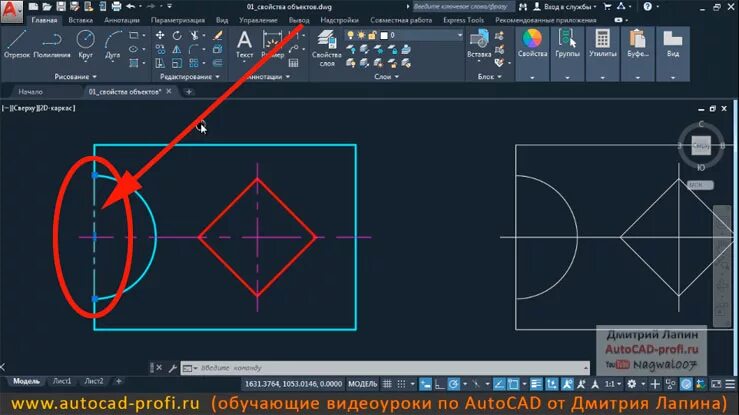Image resolution: width=739 pixels, height=415 pixels.
Task: Open the Начало start tab
Action: click(31, 92)
